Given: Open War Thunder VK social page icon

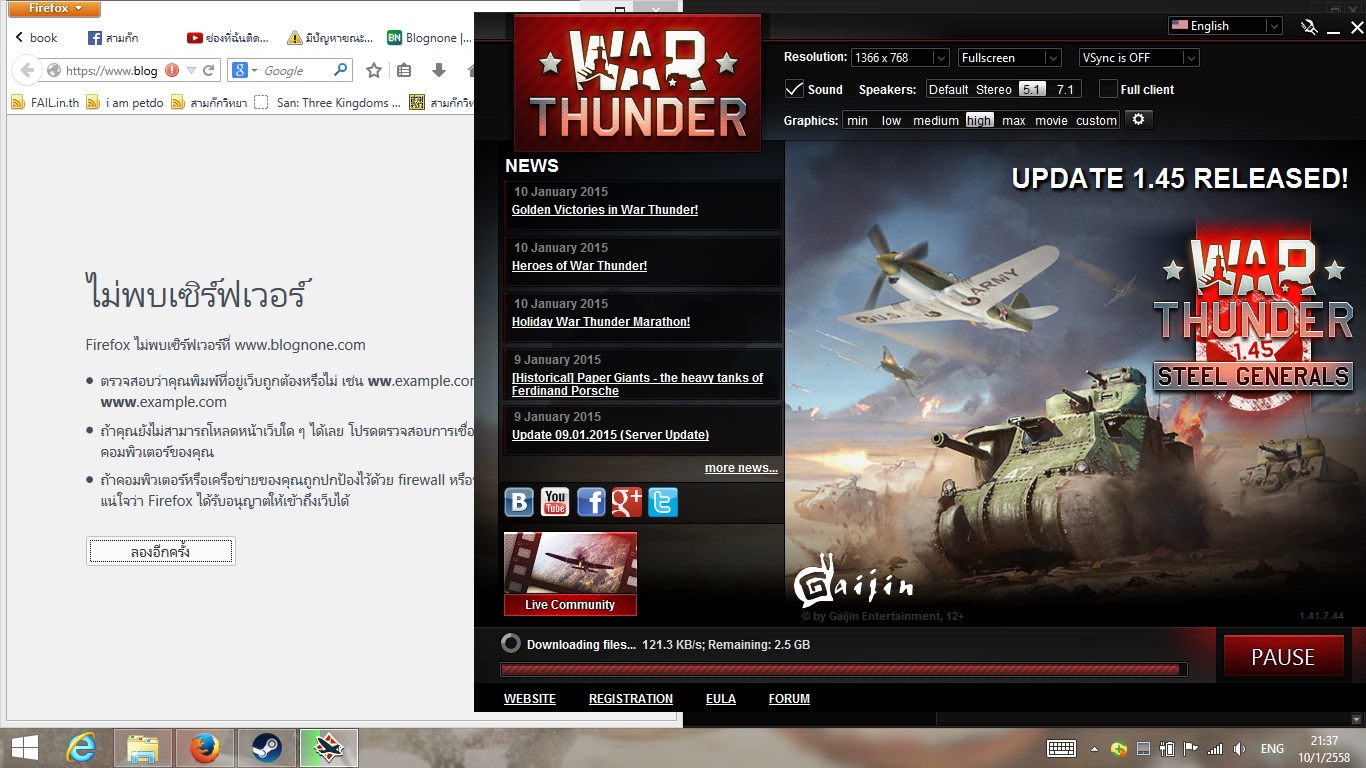Looking at the screenshot, I should (519, 501).
